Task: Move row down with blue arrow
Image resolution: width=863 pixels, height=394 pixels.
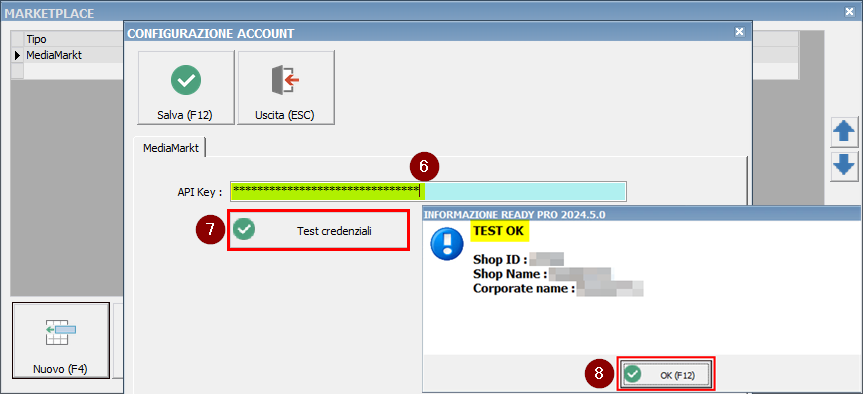Action: (844, 166)
